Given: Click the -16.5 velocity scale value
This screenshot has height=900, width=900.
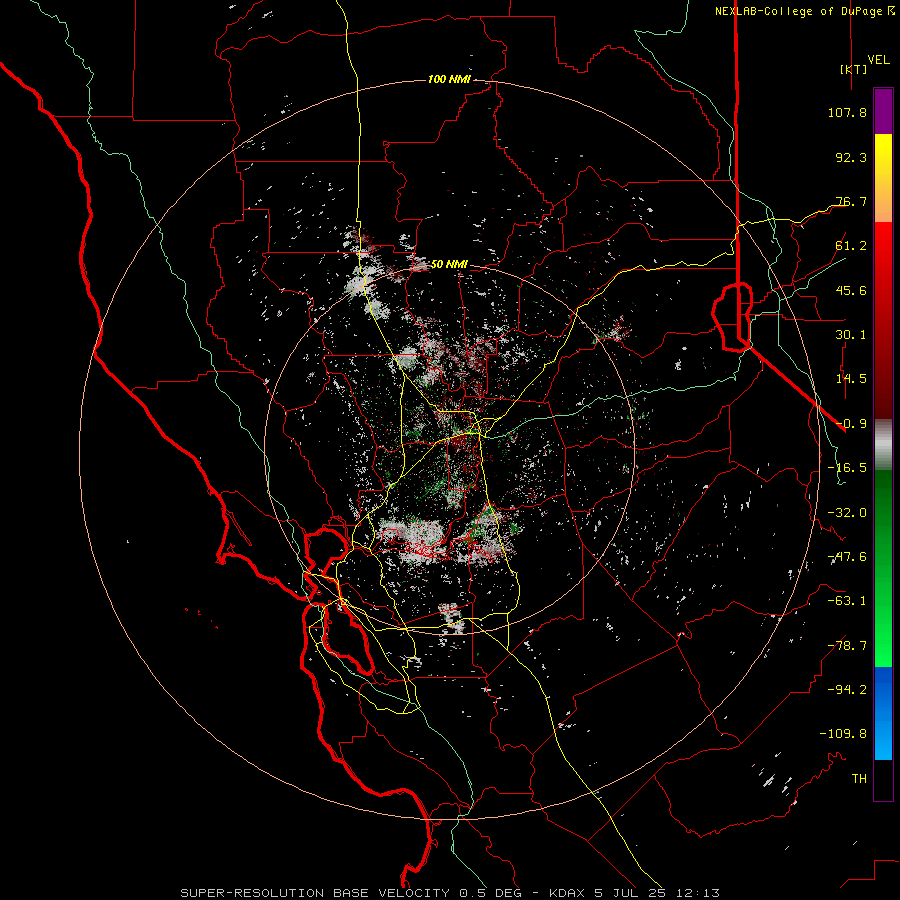Looking at the screenshot, I should coord(847,468).
